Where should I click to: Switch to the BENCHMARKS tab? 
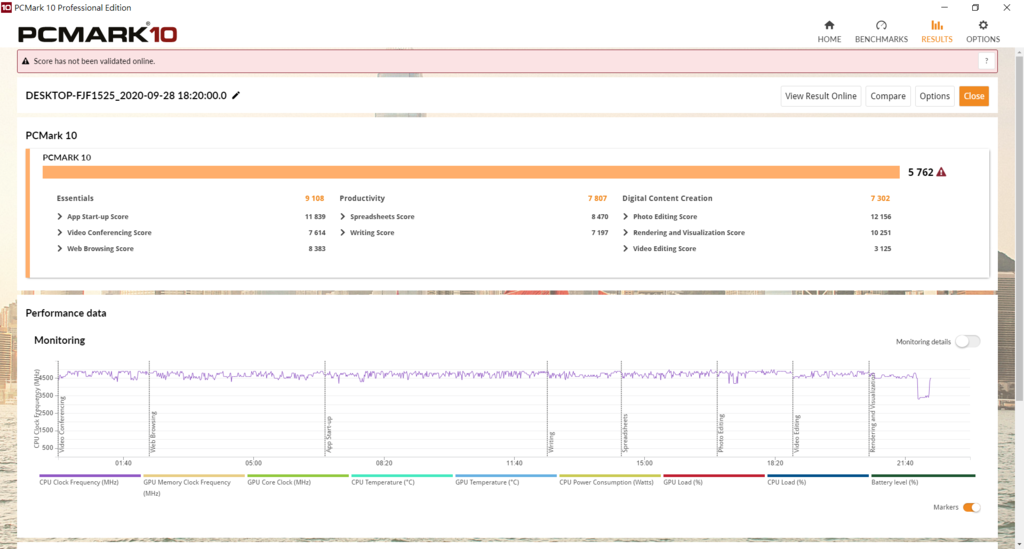881,31
